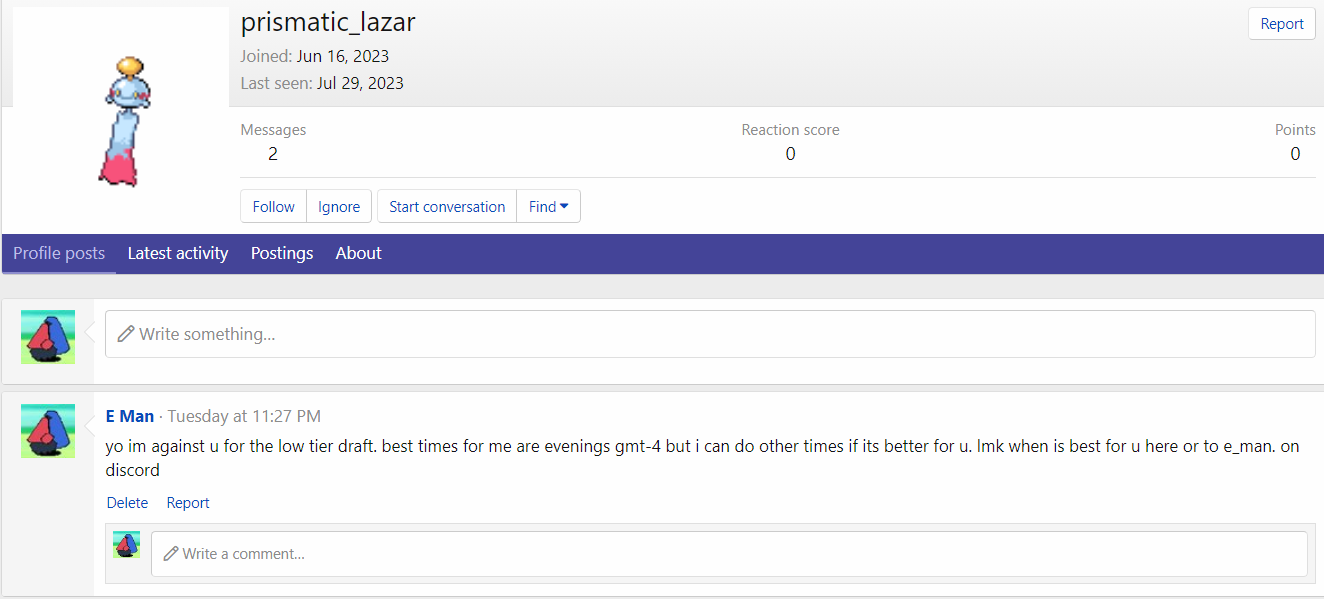Delete E Man's profile post
Screen dimensions: 1324x599
coord(127,503)
